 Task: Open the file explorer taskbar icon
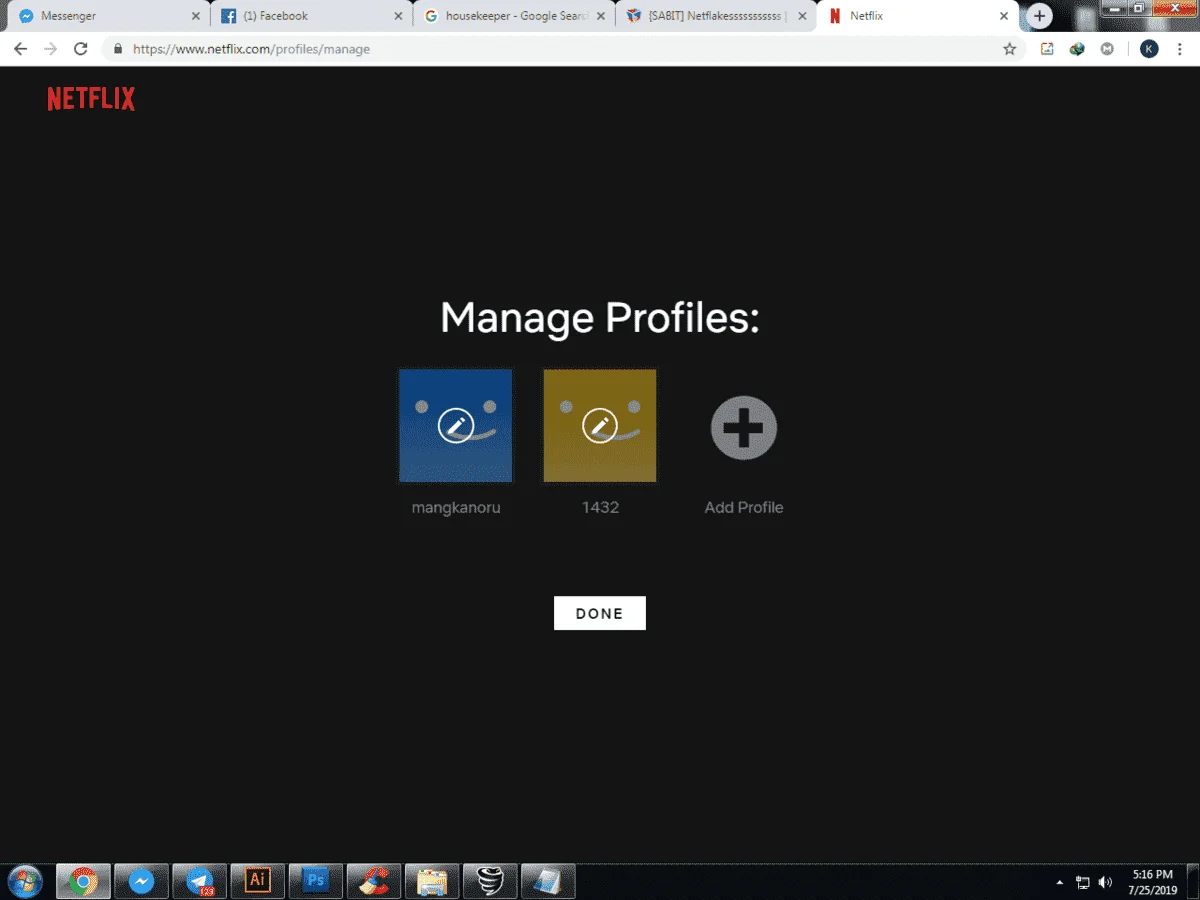(431, 881)
